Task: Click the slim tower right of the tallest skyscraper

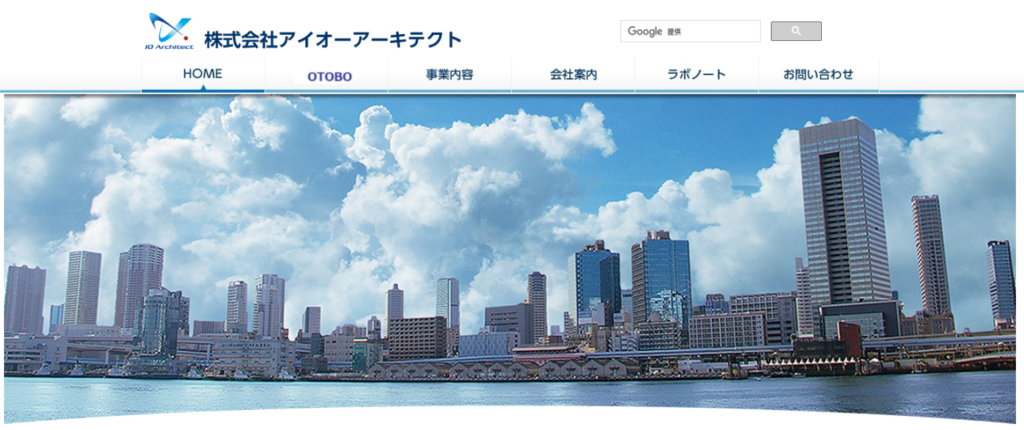Action: tap(930, 255)
